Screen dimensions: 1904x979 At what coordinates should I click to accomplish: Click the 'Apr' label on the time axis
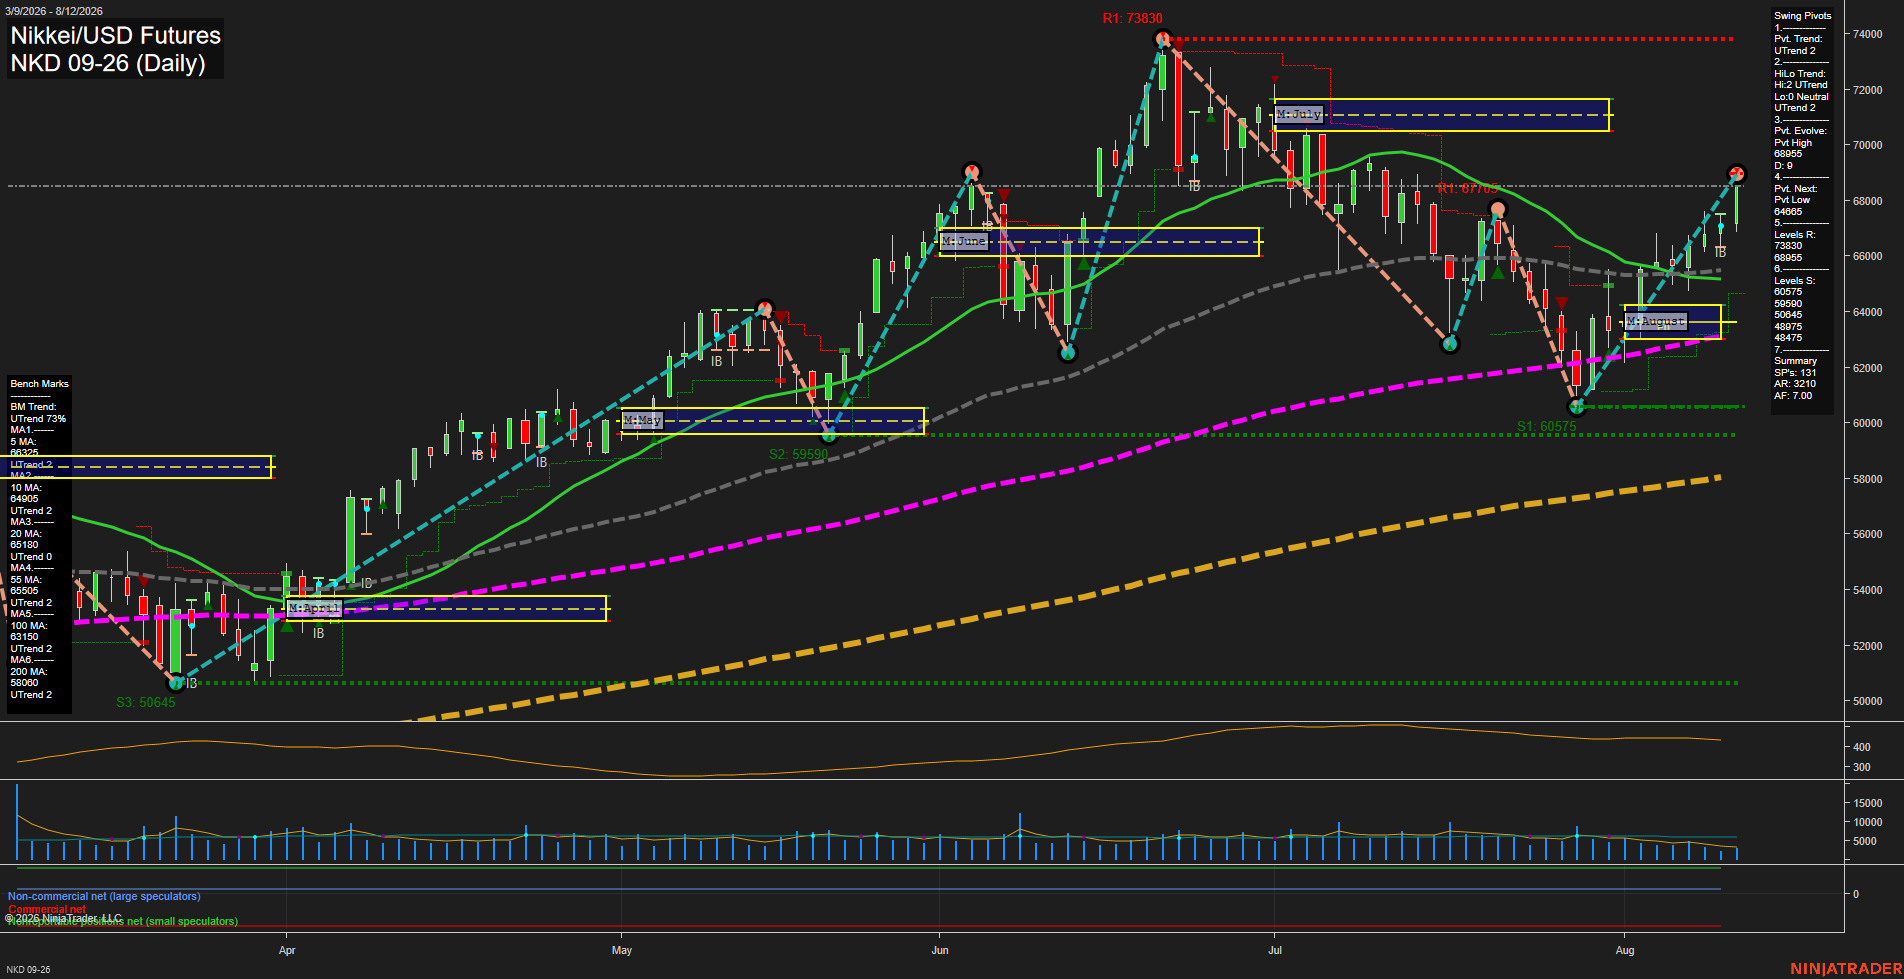pos(288,950)
